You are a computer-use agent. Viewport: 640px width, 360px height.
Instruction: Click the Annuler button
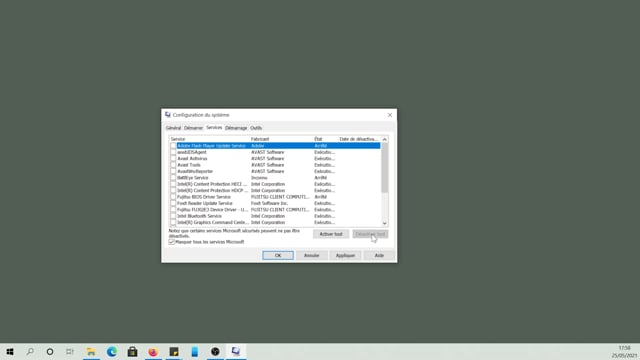311,256
